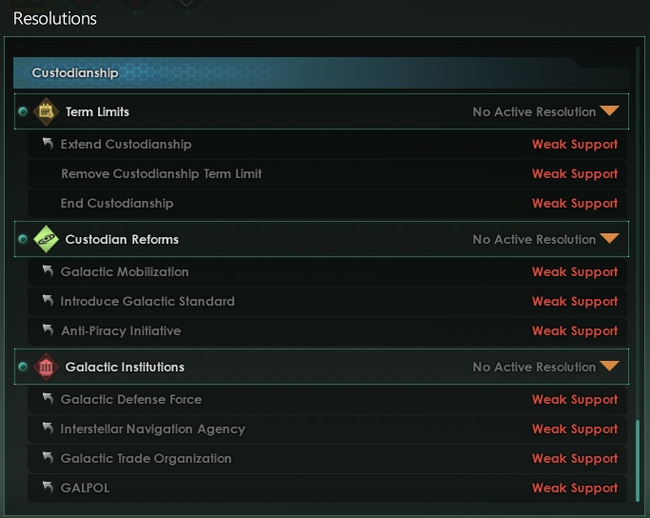Click the resolutions list scrollbar handle

pos(637,460)
